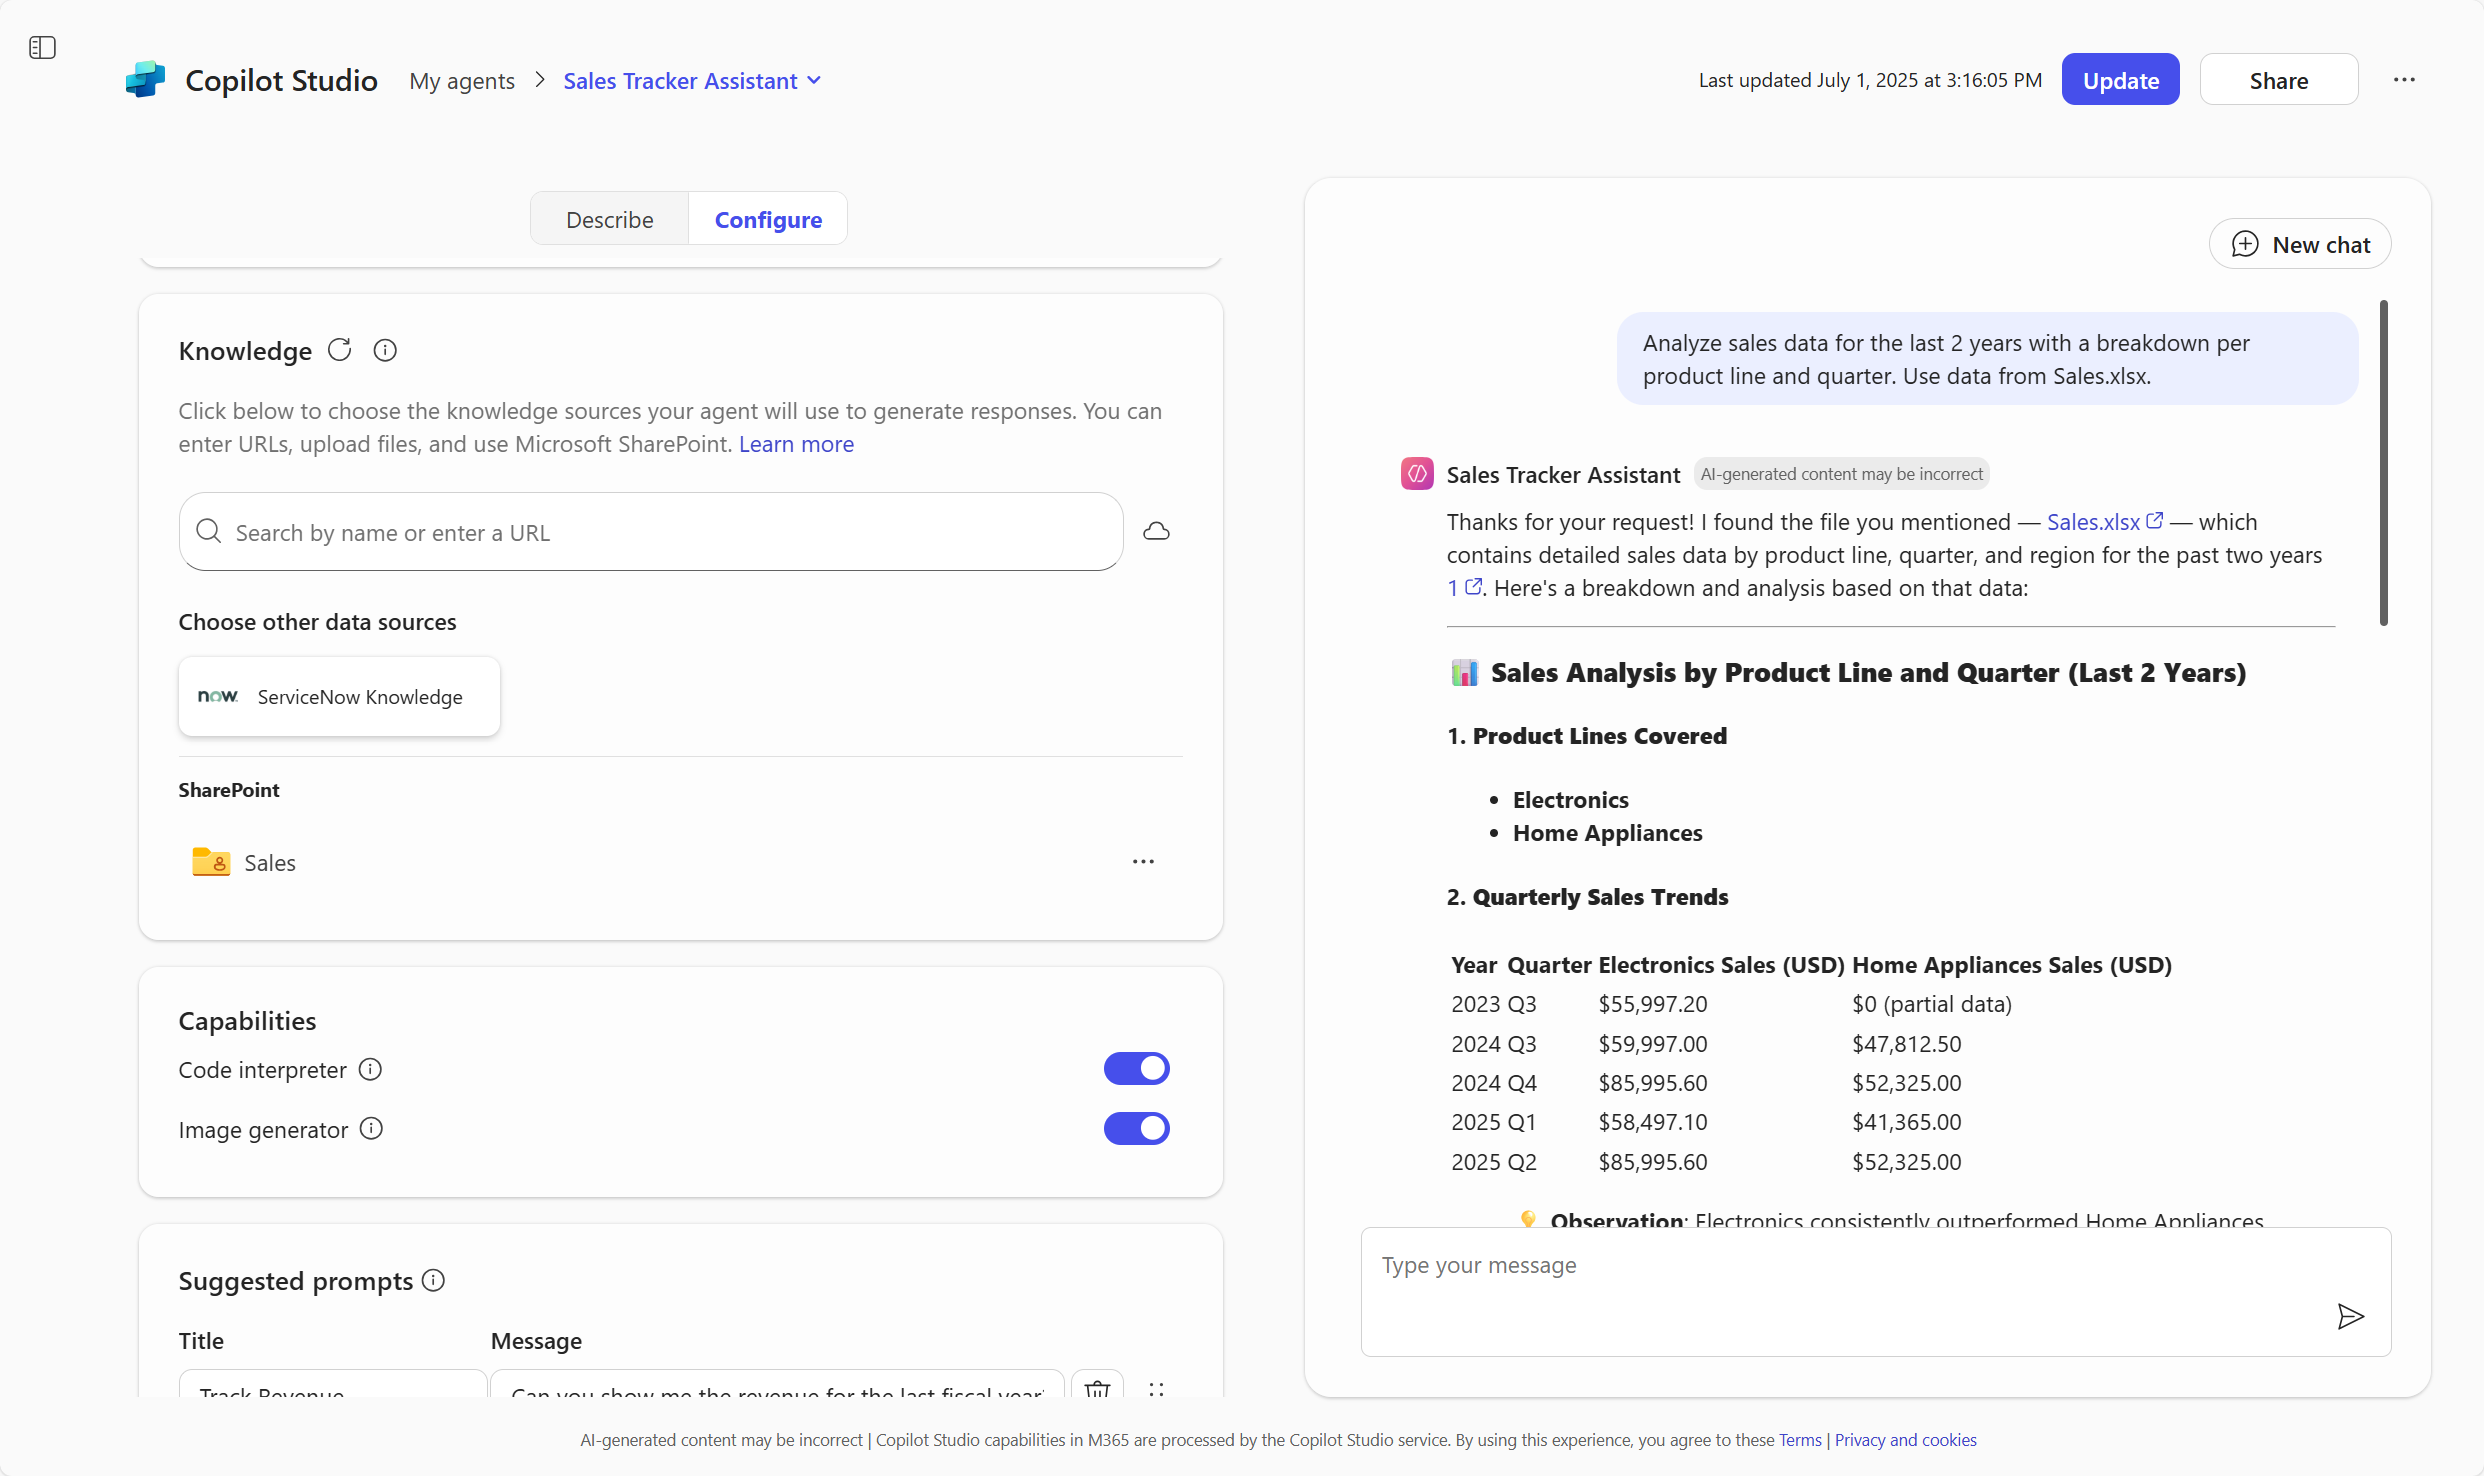Click the Update button
2484x1476 pixels.
point(2120,80)
